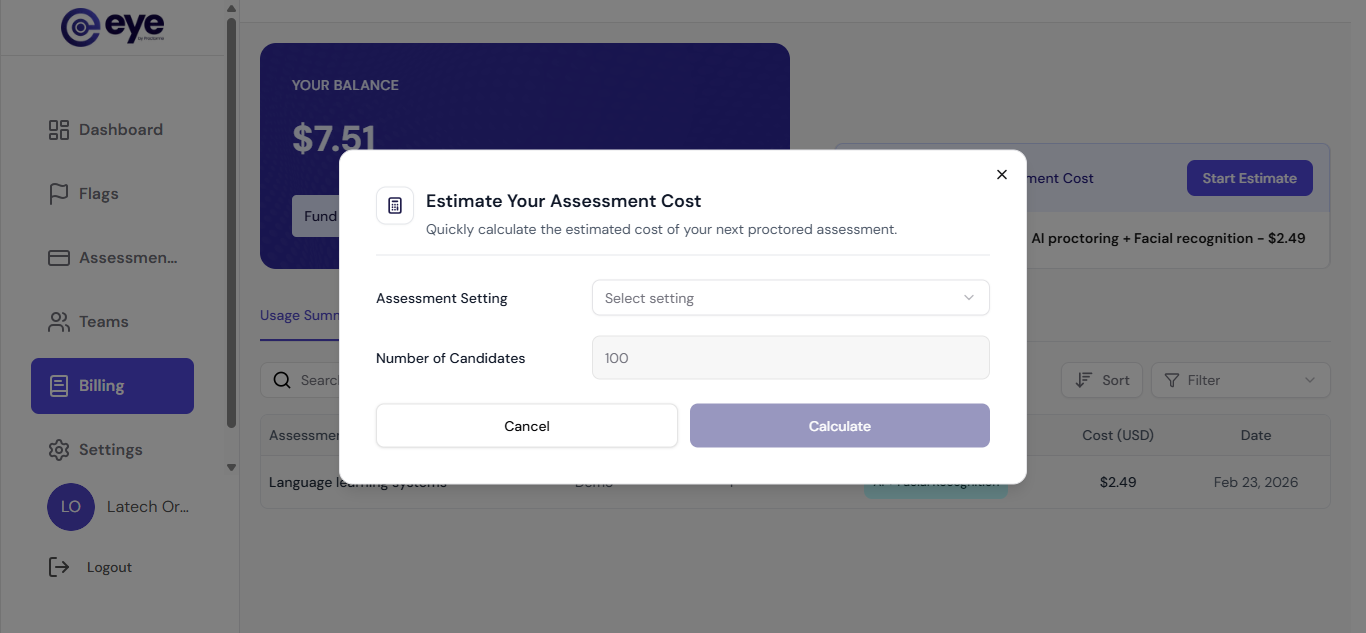This screenshot has height=633, width=1366.
Task: Click the search magnifier icon
Action: [282, 380]
